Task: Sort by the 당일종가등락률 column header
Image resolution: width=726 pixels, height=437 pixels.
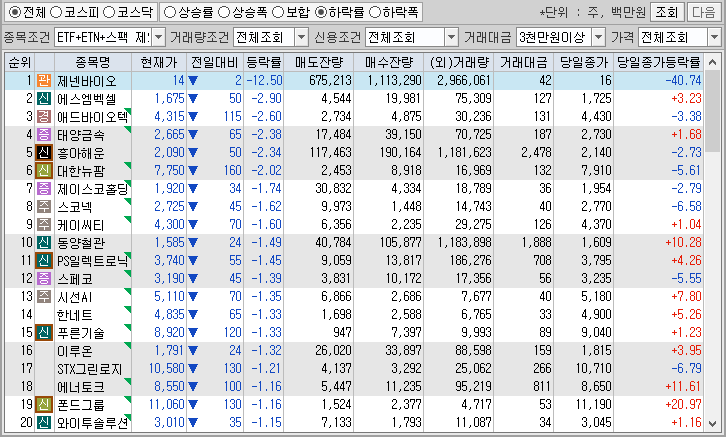Action: (x=658, y=62)
